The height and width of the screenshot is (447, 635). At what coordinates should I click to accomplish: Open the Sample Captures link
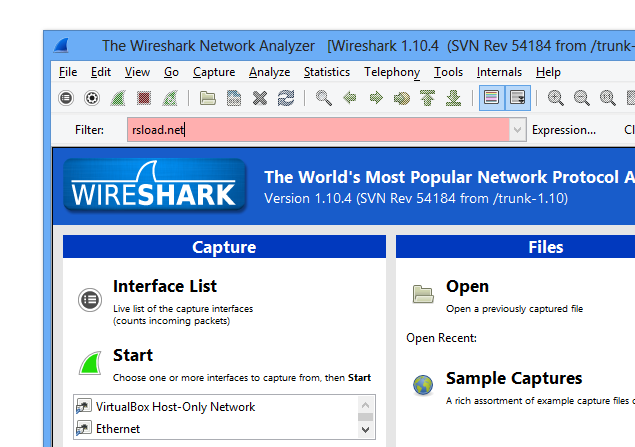(514, 378)
